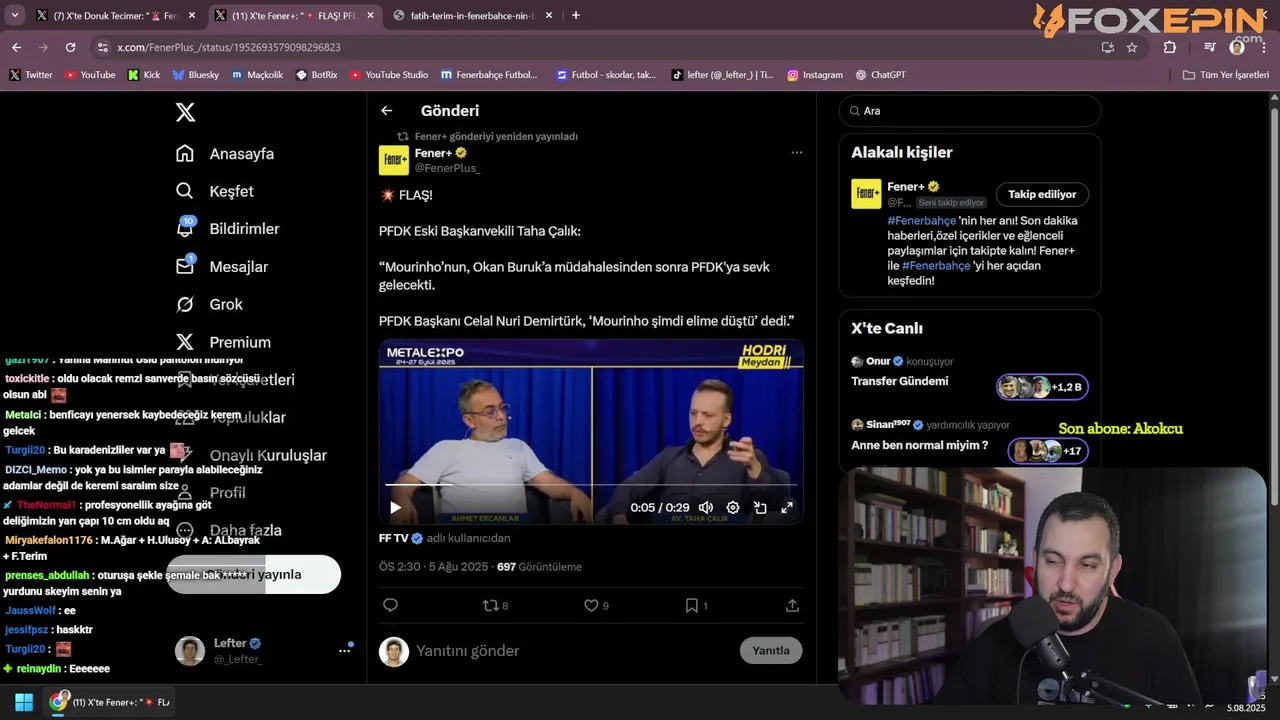The image size is (1280, 720).
Task: Open Twitter bookmark
Action: click(x=31, y=75)
